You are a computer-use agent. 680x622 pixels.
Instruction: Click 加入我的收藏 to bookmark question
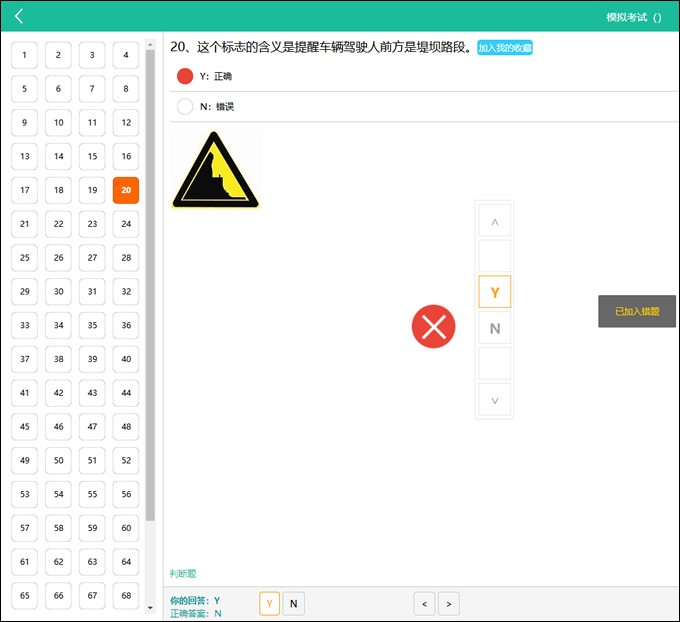click(504, 48)
